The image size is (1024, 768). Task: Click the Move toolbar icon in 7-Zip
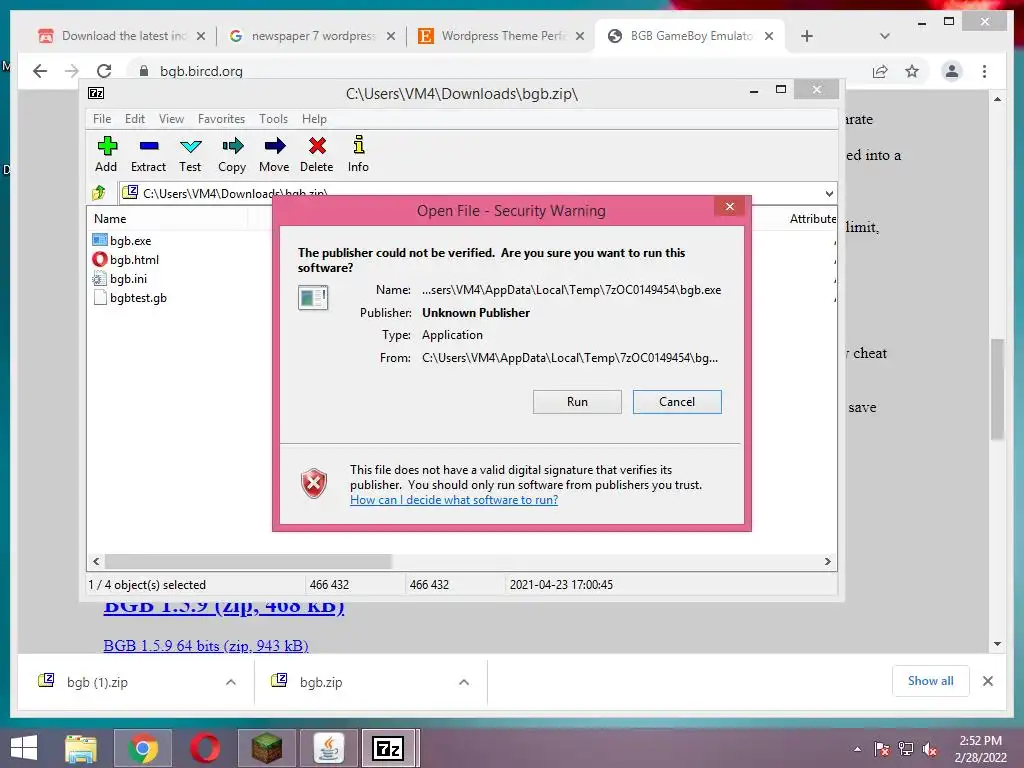click(x=274, y=154)
